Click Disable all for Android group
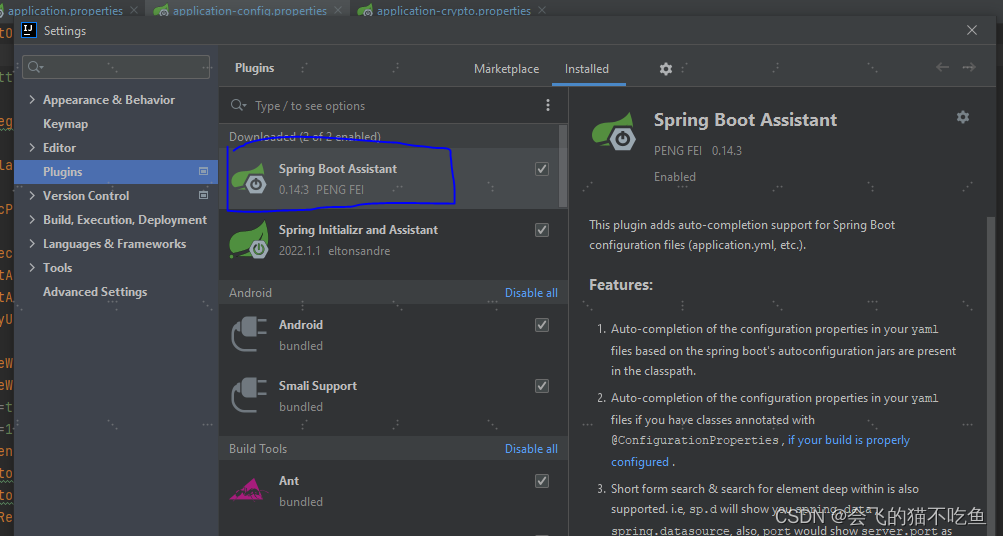 point(531,292)
